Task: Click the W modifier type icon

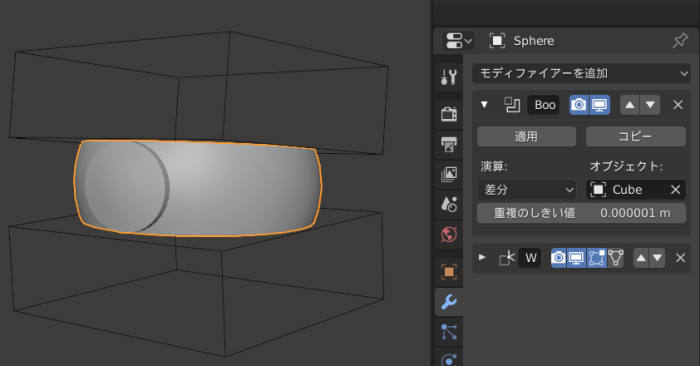Action: pos(507,258)
